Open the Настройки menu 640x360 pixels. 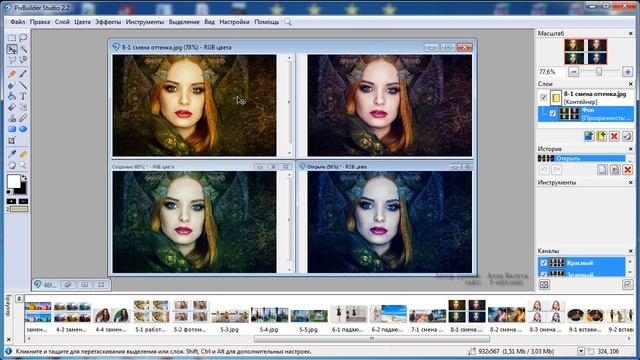(x=234, y=22)
